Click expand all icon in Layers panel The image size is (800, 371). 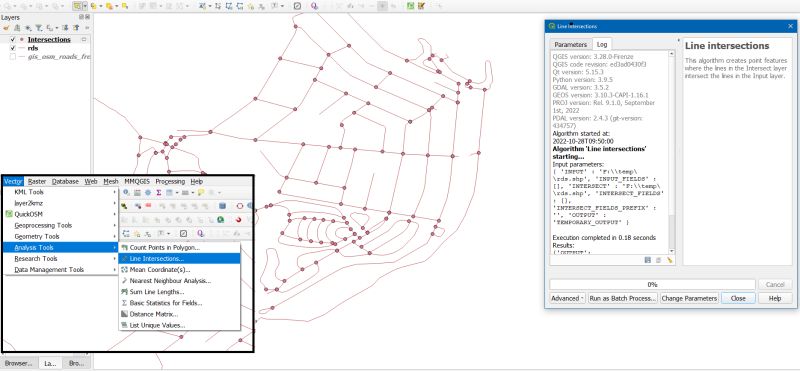65,28
